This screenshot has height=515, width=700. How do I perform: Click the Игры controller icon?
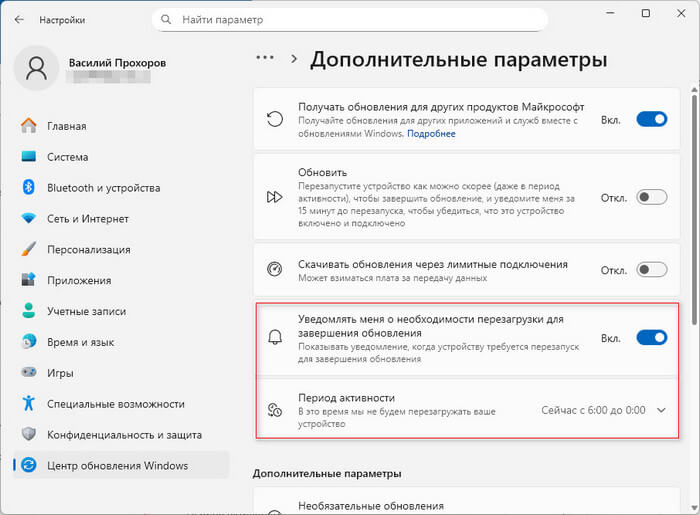click(x=29, y=373)
